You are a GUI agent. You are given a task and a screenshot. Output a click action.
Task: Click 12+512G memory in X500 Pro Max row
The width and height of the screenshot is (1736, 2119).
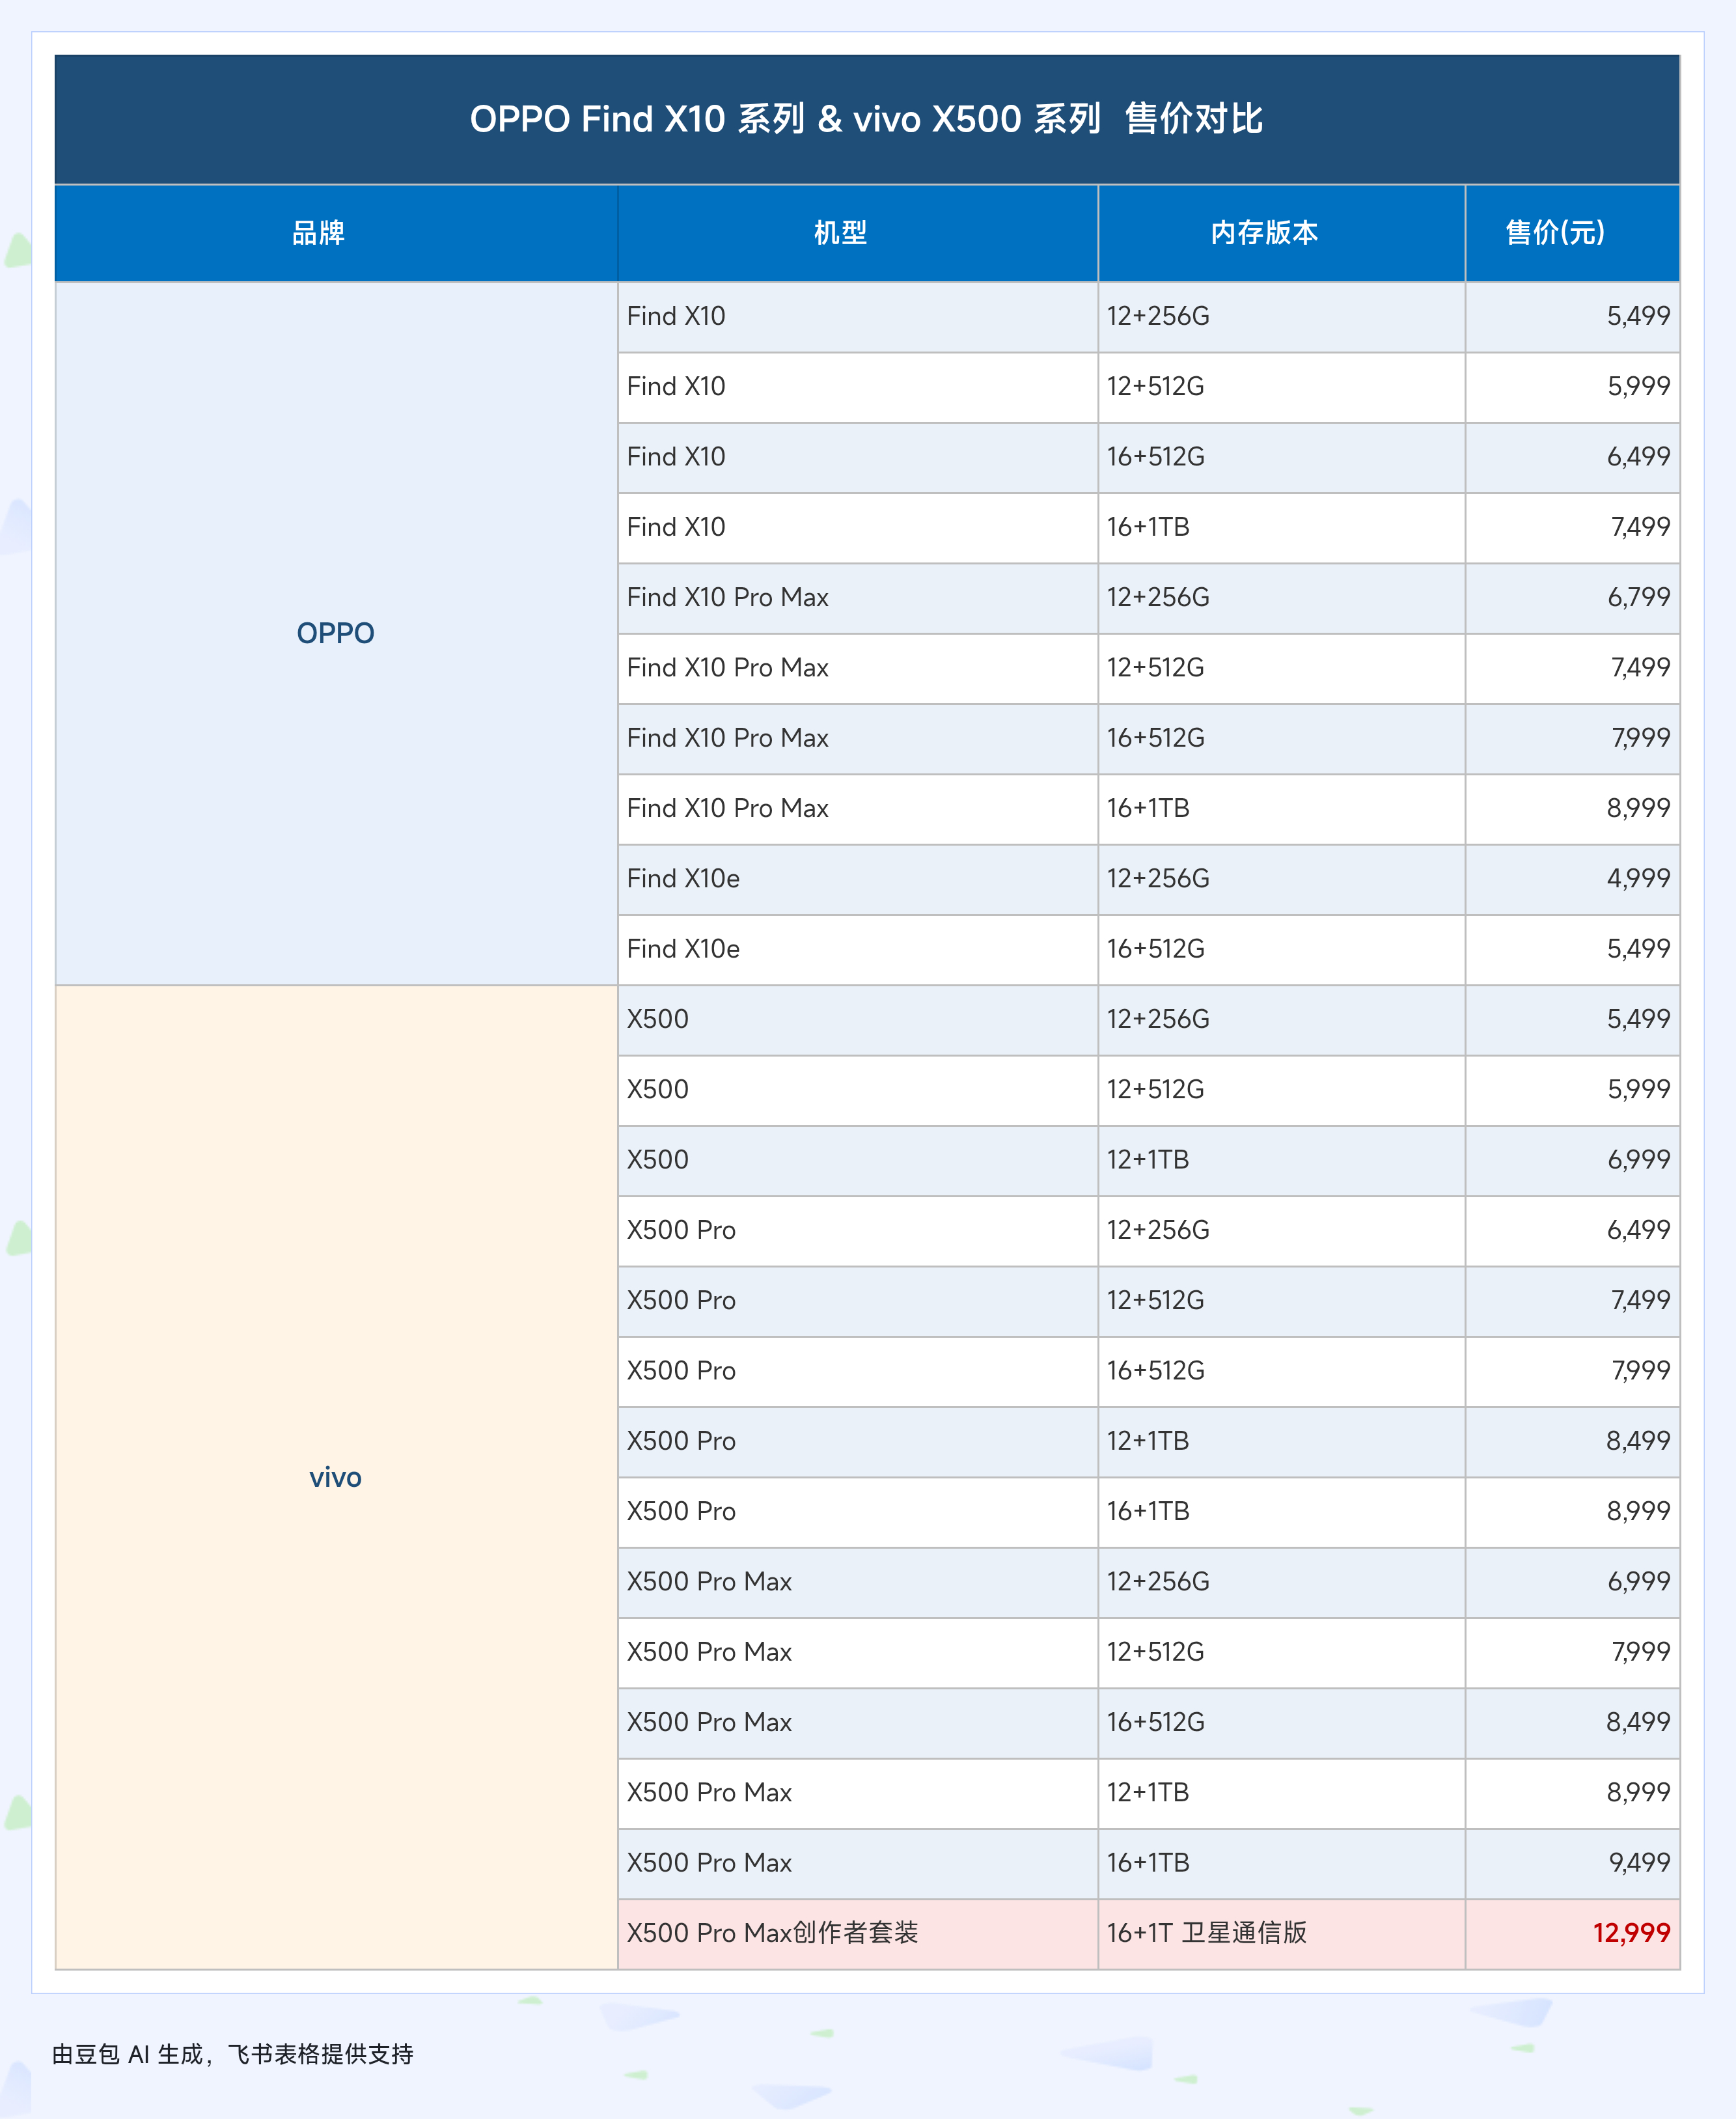point(1281,1653)
